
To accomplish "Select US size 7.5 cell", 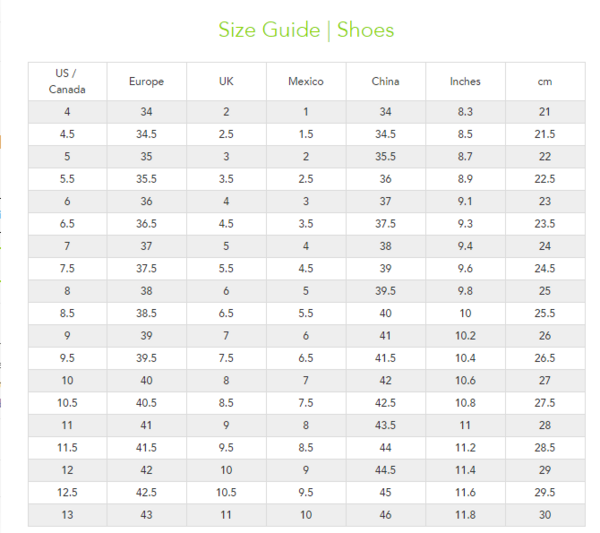I will tap(67, 268).
